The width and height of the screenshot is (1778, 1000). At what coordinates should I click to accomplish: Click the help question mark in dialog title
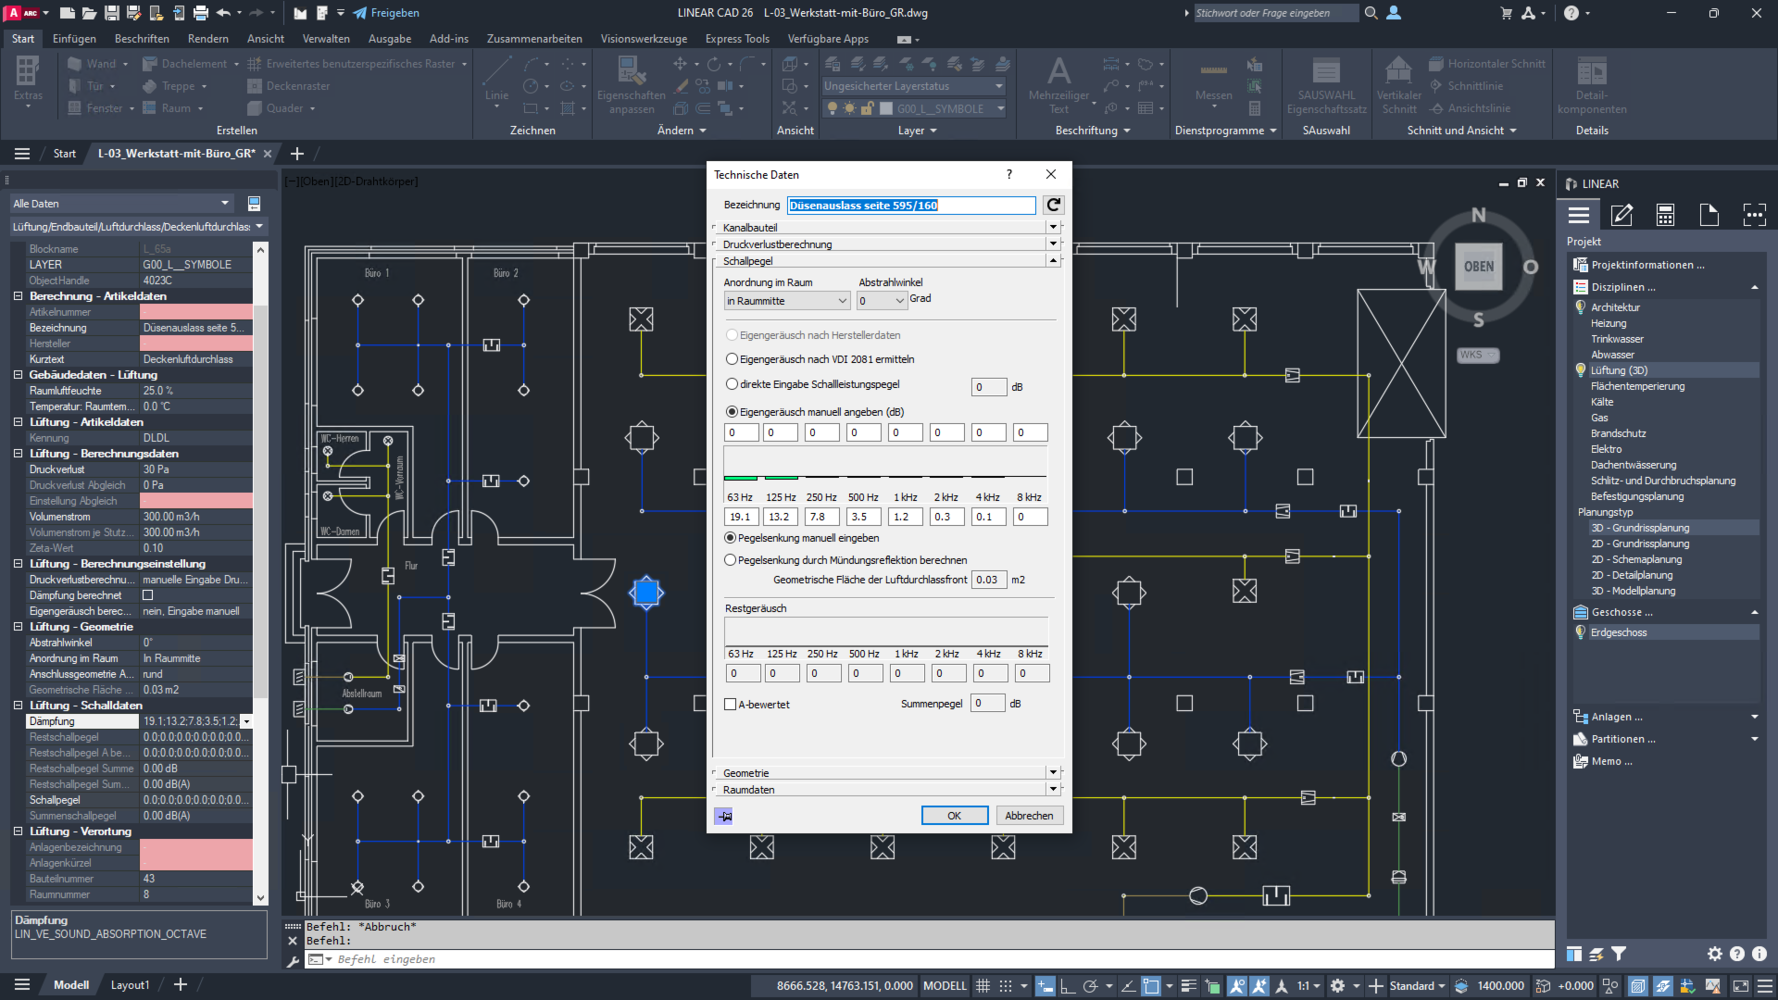pos(1009,174)
